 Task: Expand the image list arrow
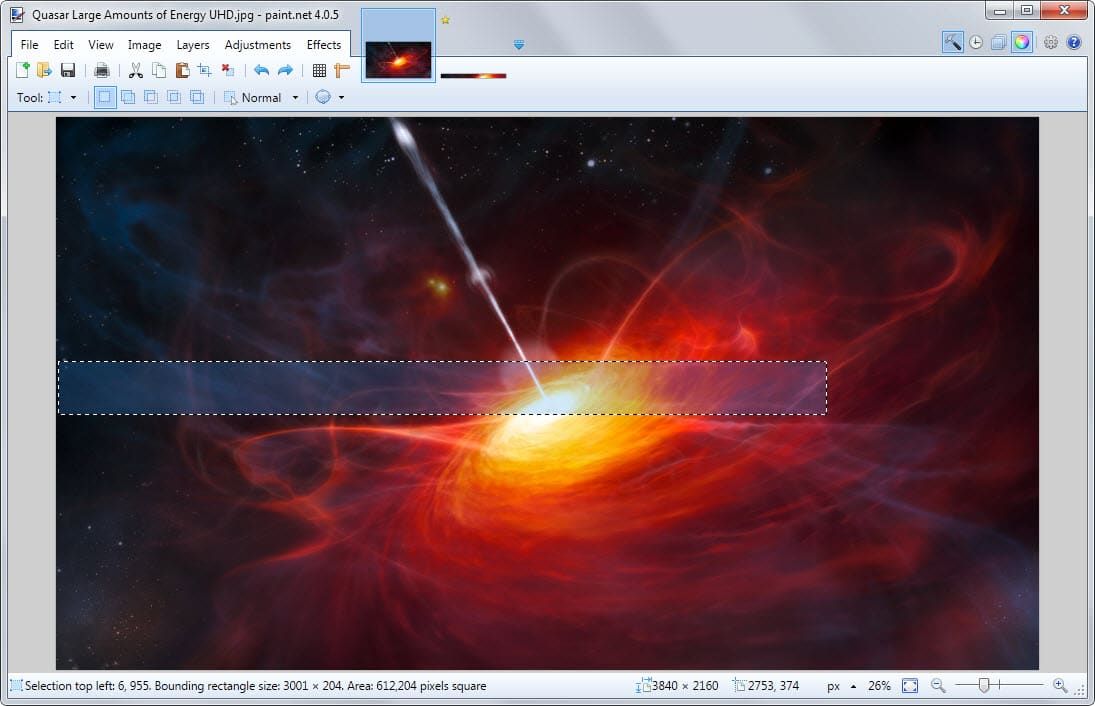519,45
